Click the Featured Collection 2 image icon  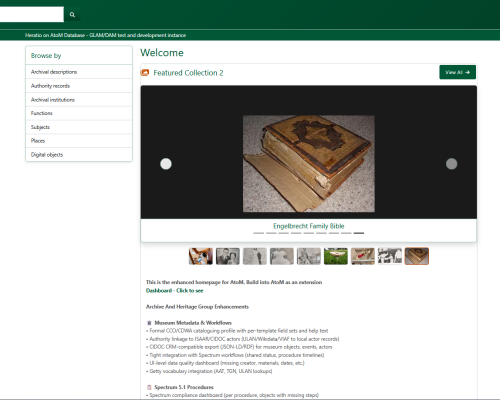(145, 73)
